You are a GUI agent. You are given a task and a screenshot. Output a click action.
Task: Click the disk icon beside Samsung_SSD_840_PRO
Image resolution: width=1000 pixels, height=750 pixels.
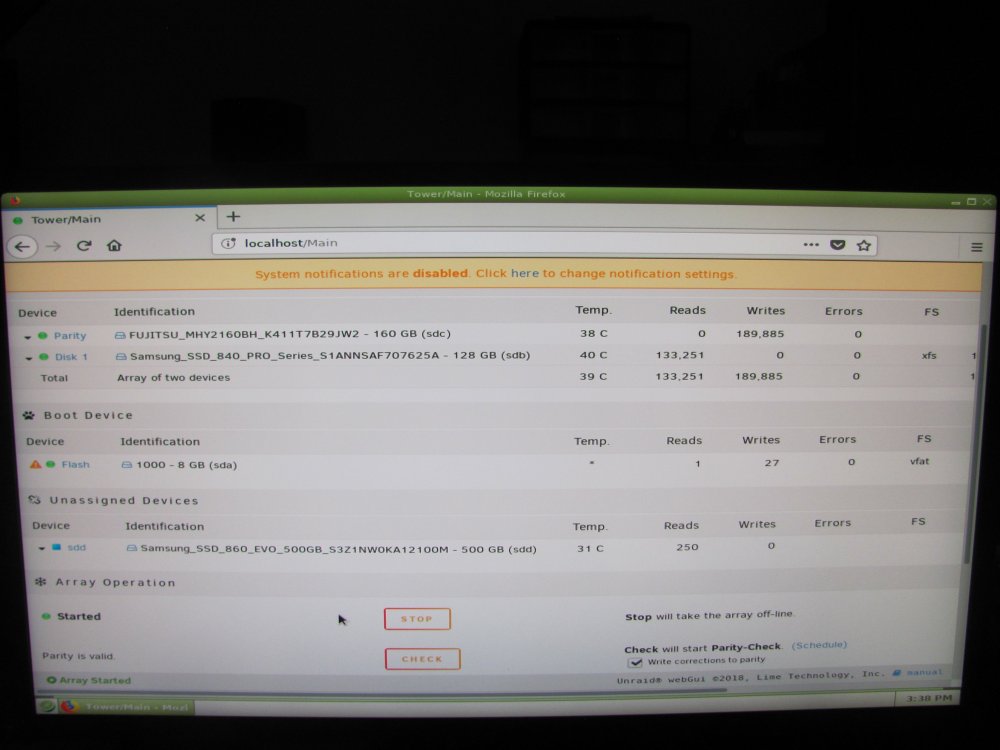tap(121, 357)
